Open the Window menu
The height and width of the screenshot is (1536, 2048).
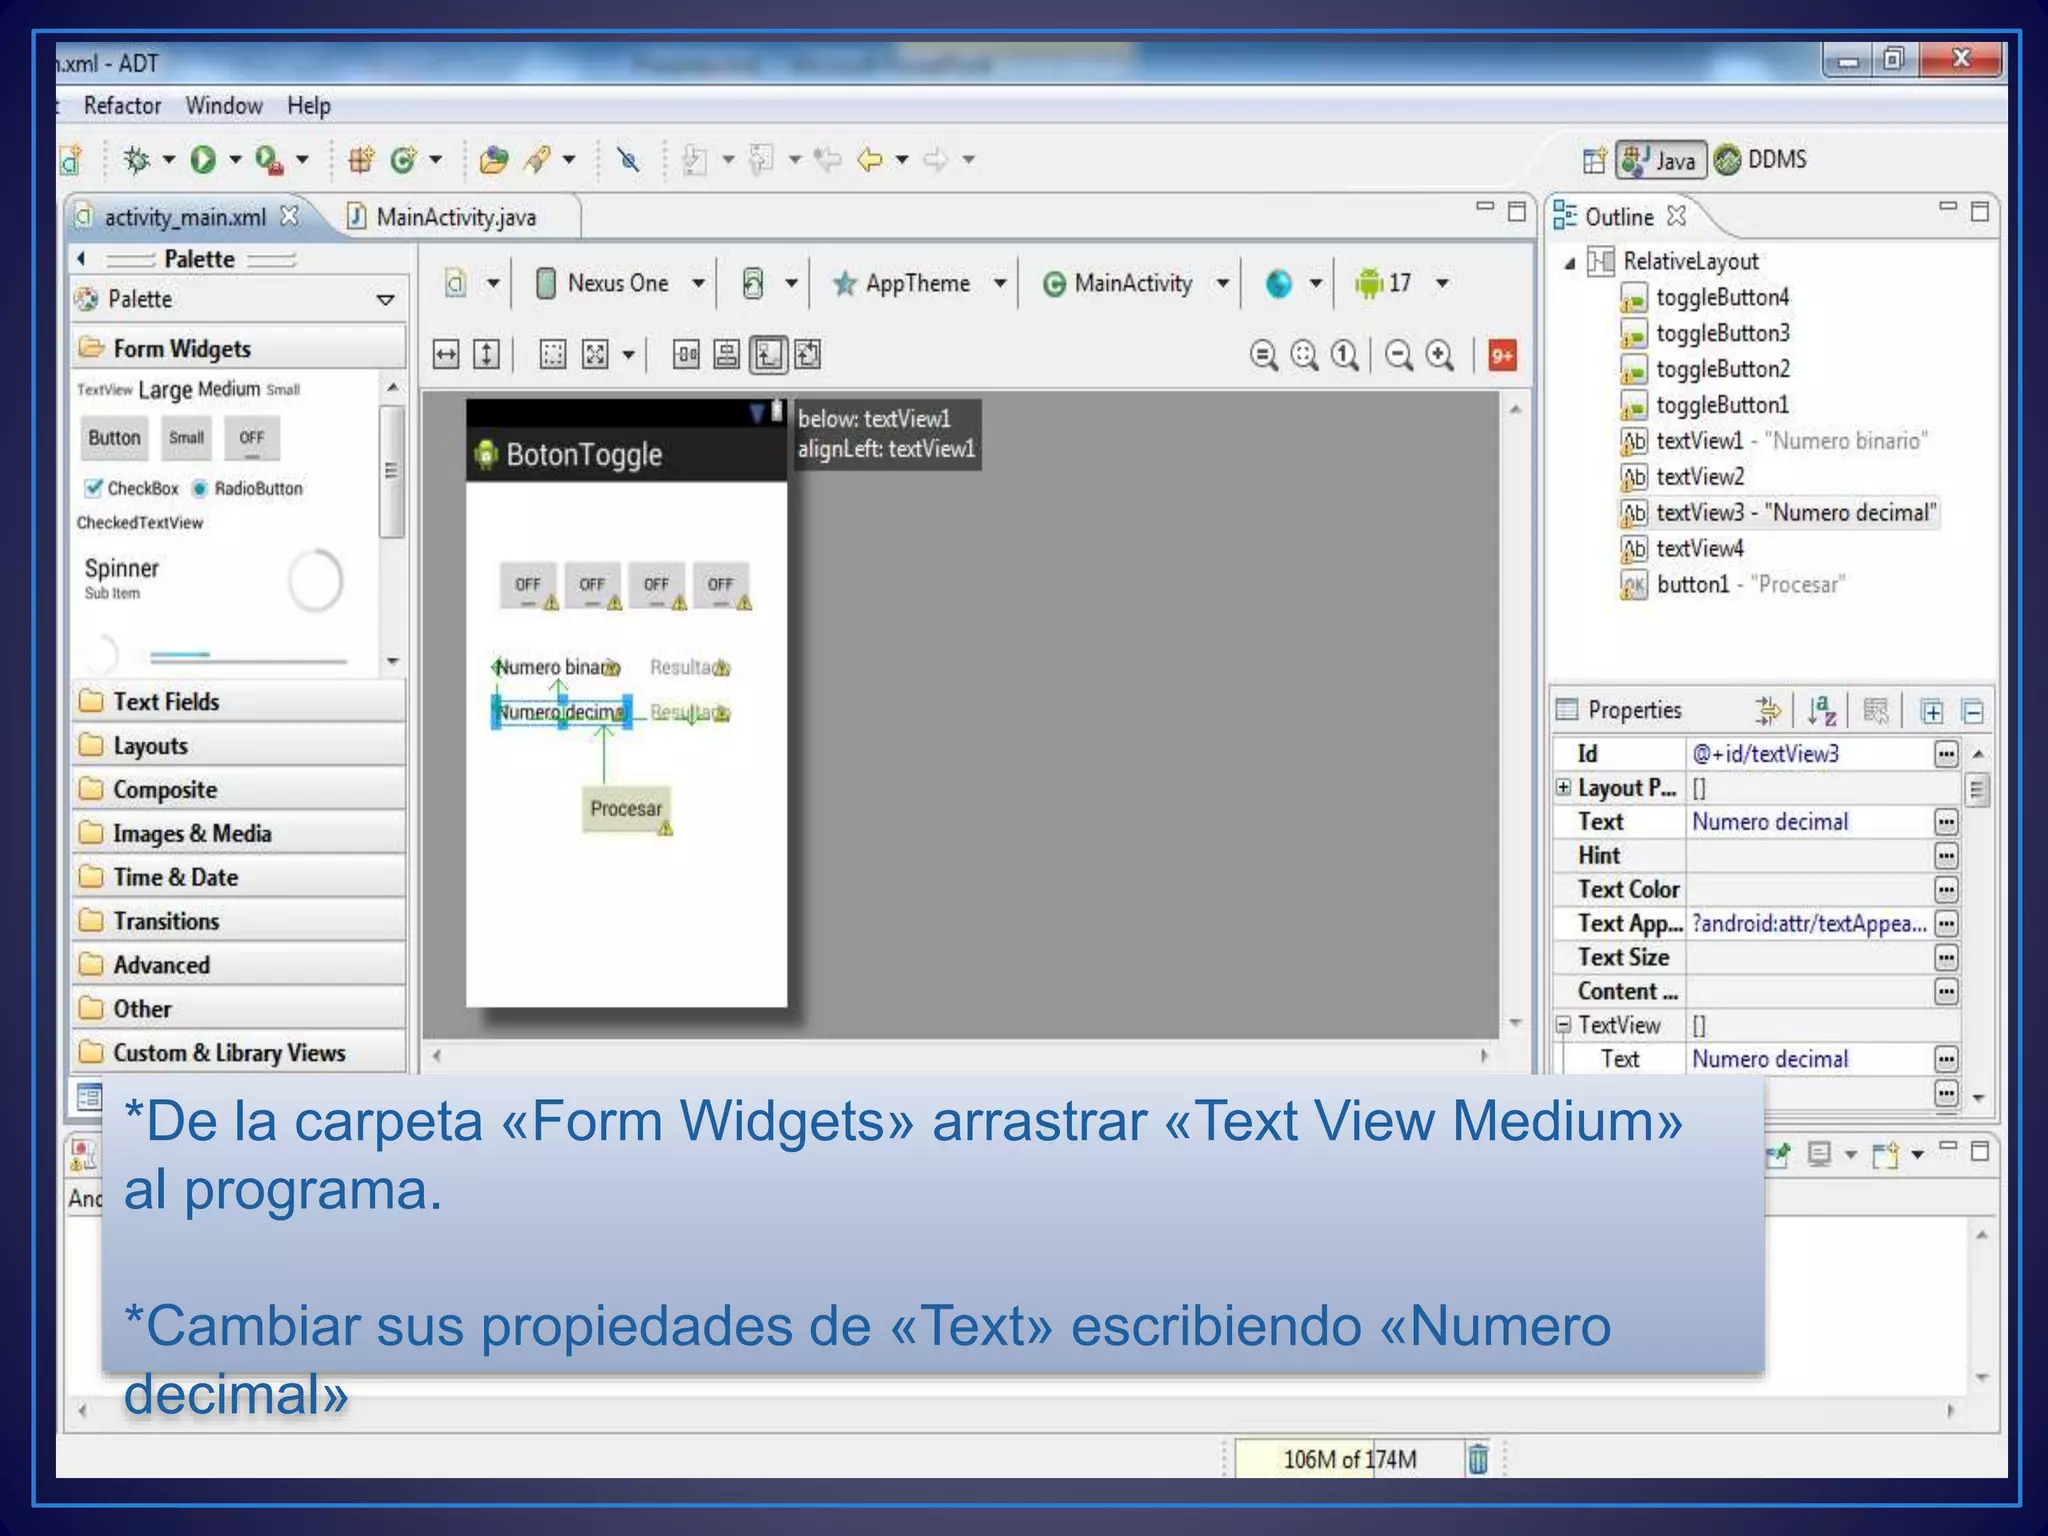224,105
